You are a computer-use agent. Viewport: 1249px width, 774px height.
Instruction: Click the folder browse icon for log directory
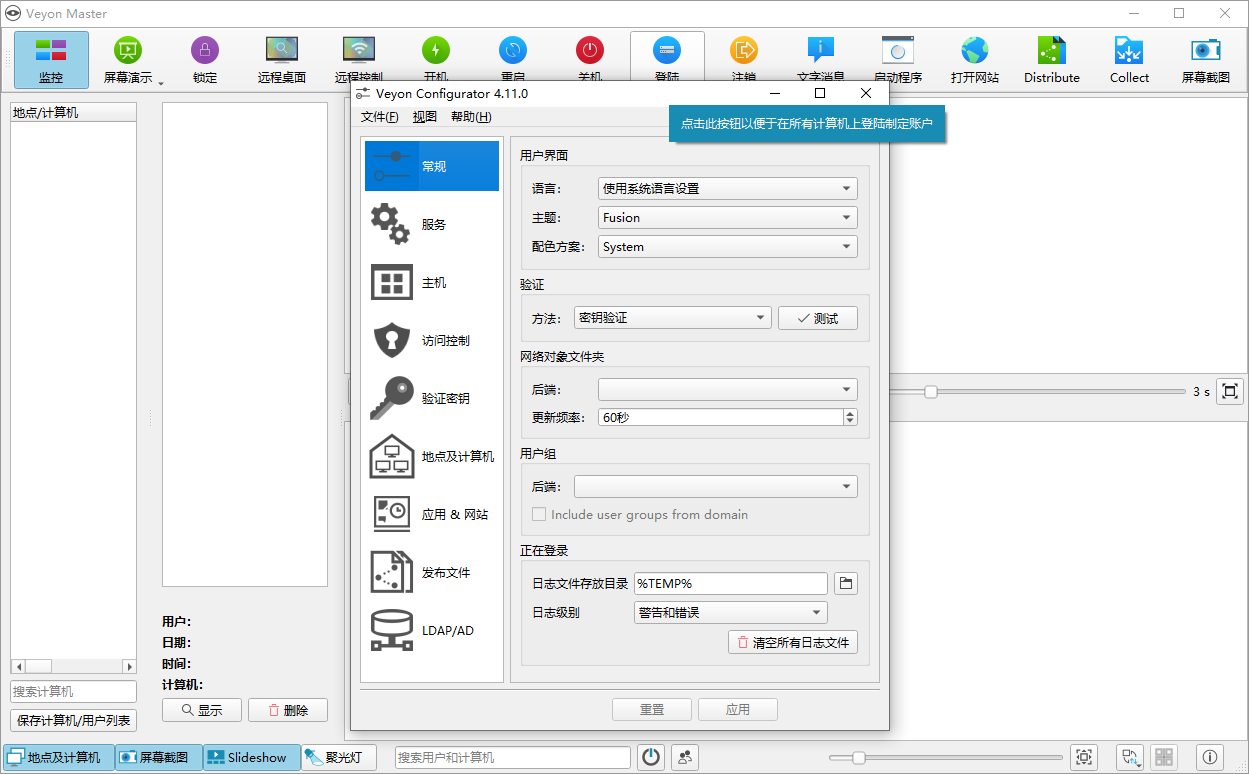click(846, 583)
